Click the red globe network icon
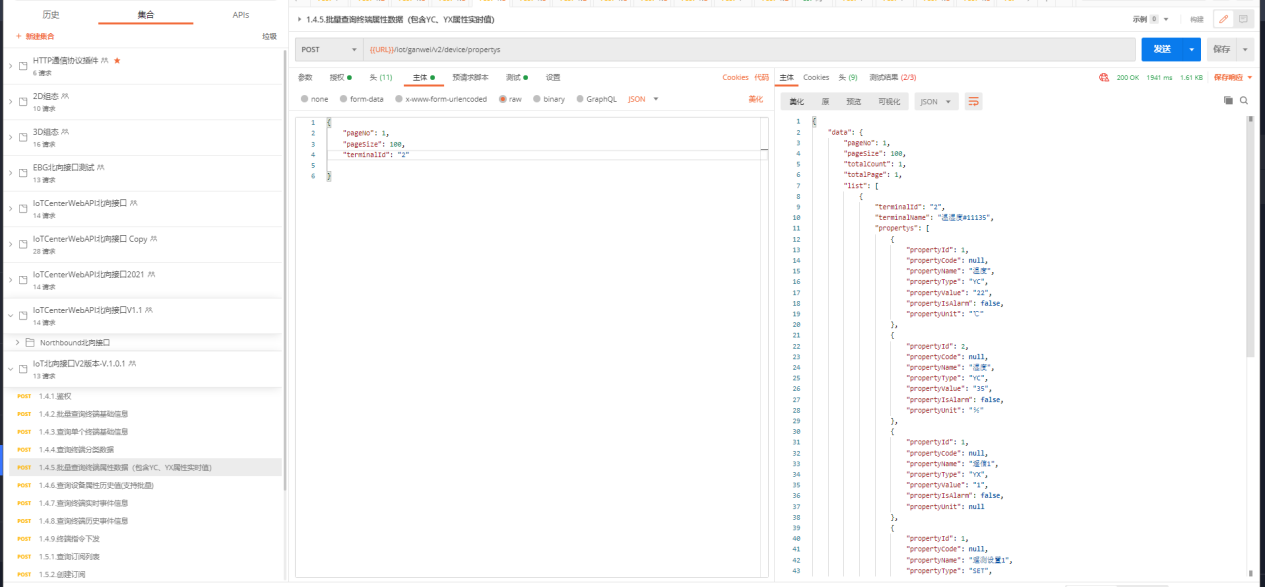This screenshot has width=1265, height=587. tap(1104, 77)
